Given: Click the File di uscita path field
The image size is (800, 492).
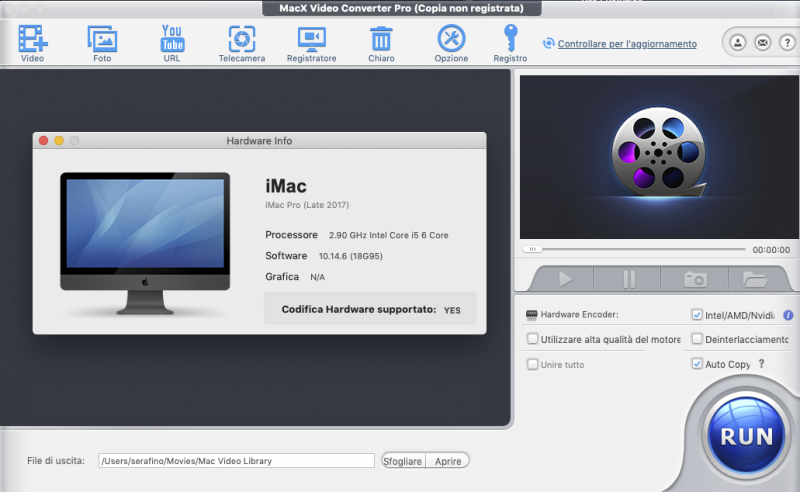Looking at the screenshot, I should pyautogui.click(x=236, y=460).
